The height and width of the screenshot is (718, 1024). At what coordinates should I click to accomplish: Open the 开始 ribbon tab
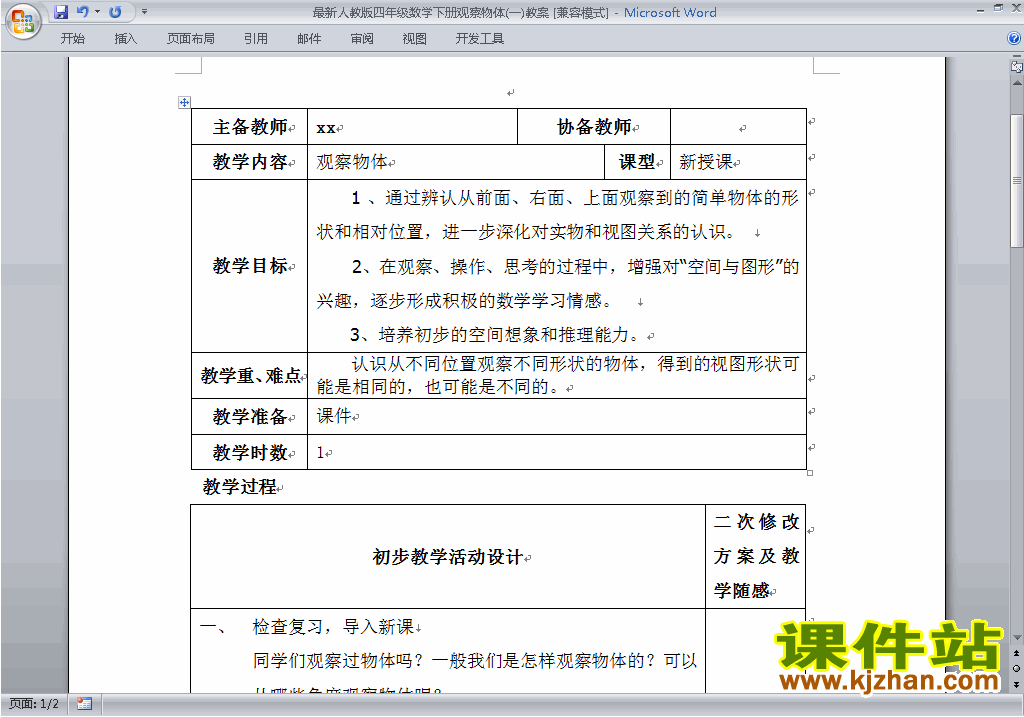click(72, 39)
